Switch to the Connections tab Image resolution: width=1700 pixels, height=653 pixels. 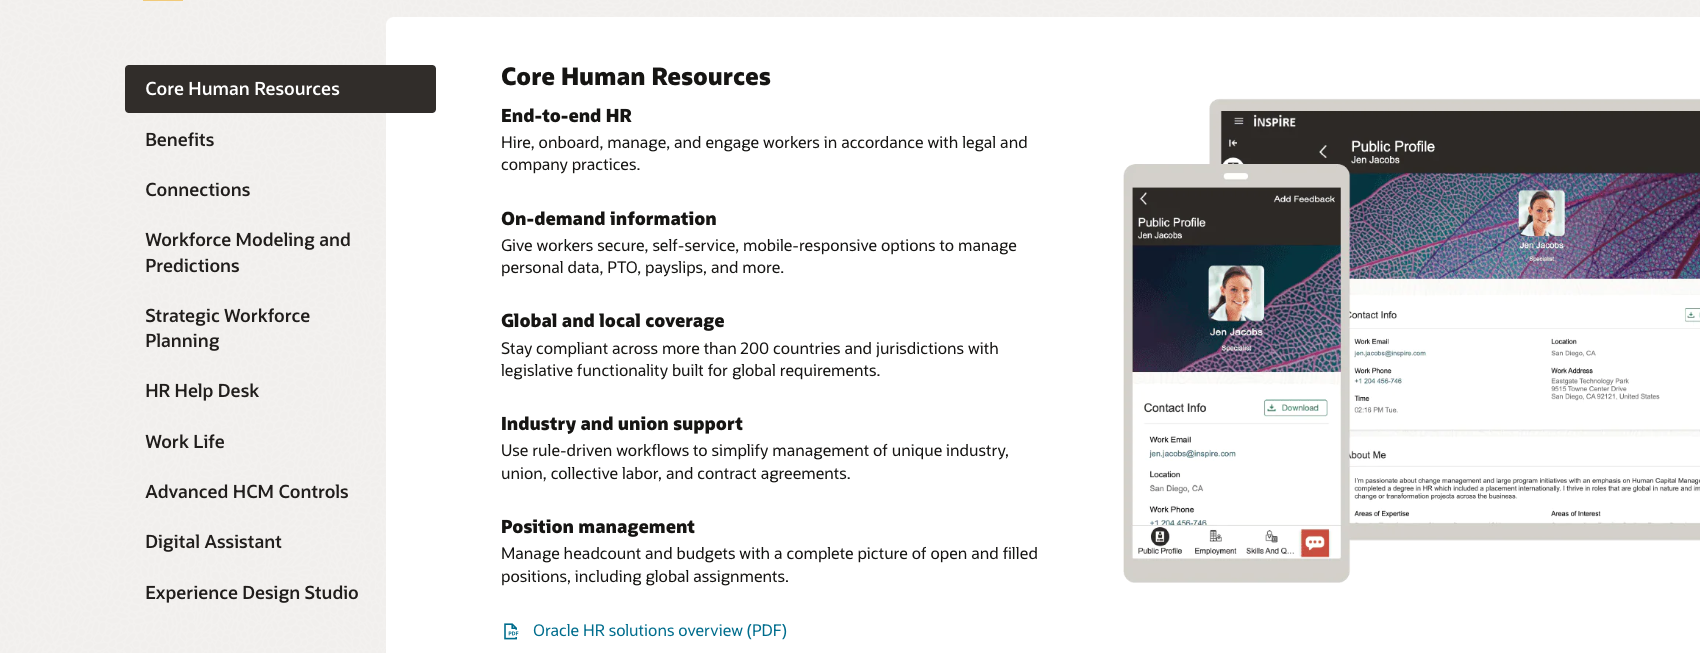click(197, 190)
